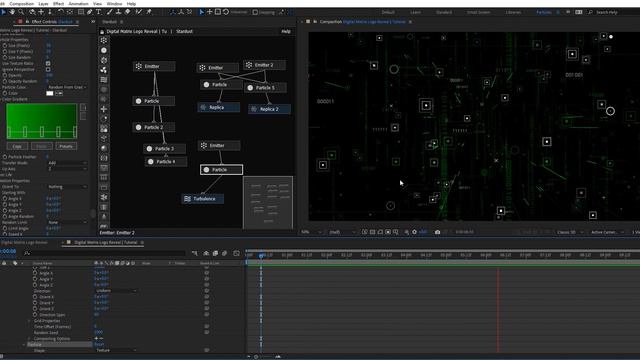Select the Eraser tool

point(128,12)
